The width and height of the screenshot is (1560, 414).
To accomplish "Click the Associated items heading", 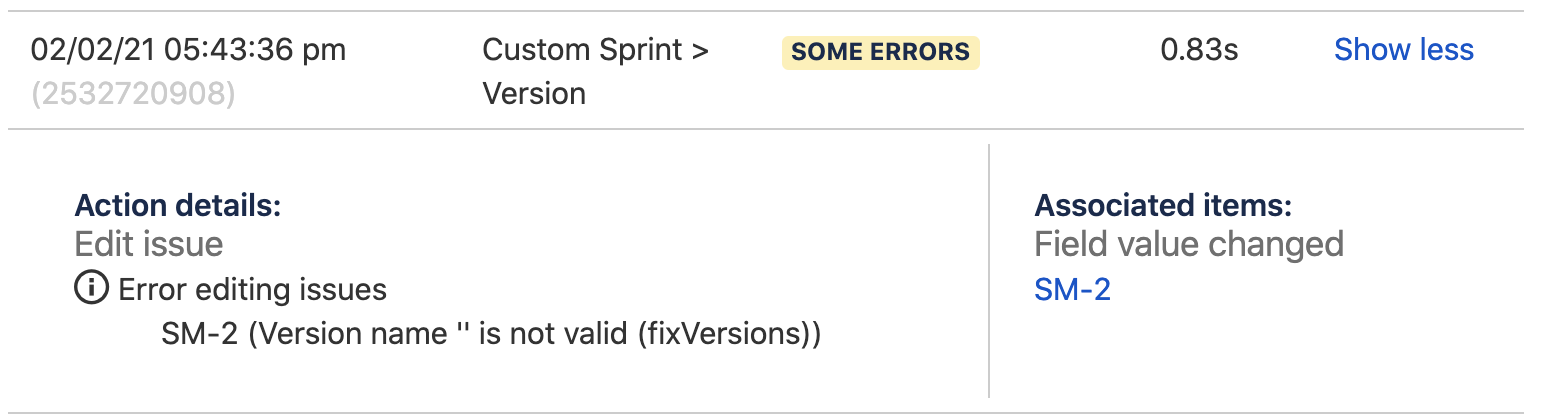I will tap(1164, 206).
